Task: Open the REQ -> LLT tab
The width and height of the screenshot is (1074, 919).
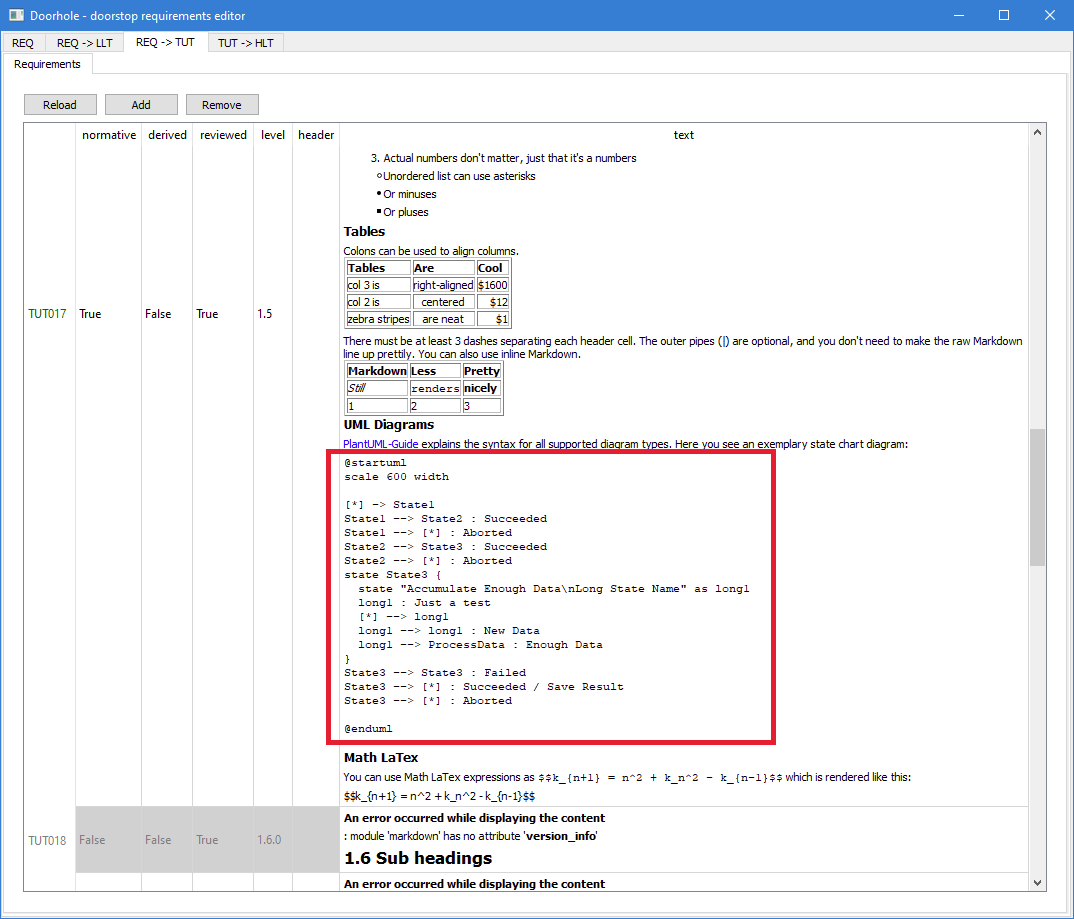Action: click(84, 42)
